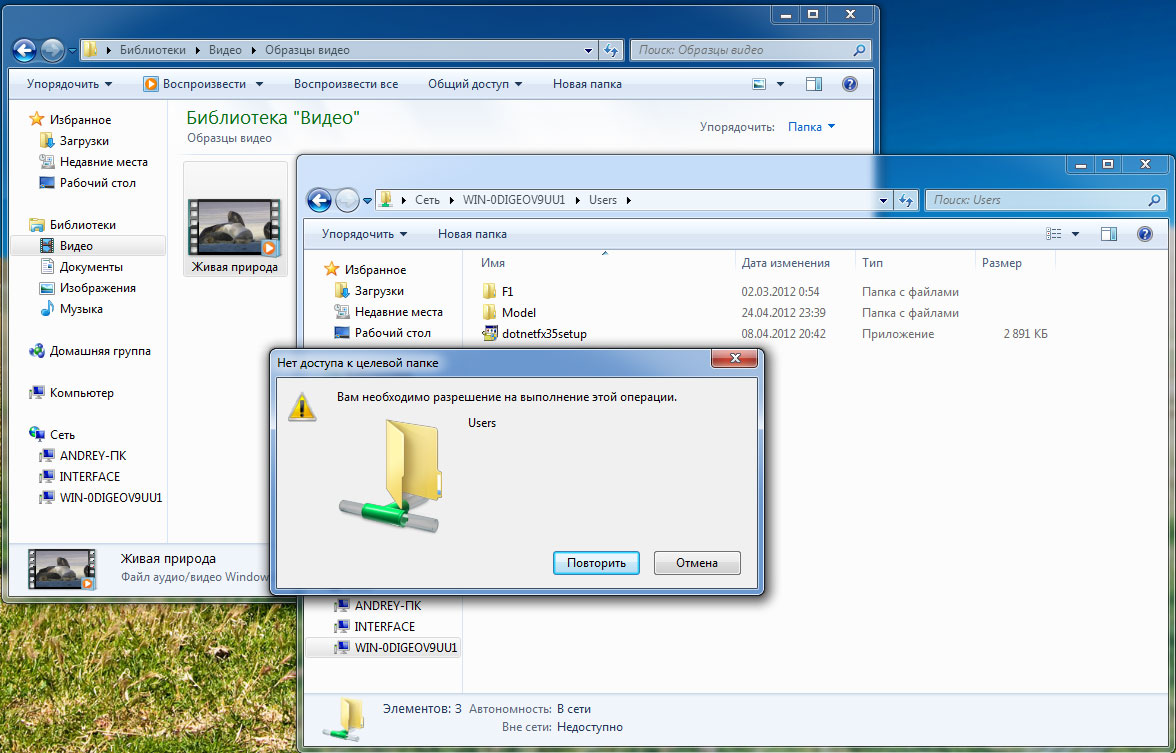Click the help icon in the Users window toolbar
Viewport: 1176px width, 753px height.
click(x=1145, y=234)
